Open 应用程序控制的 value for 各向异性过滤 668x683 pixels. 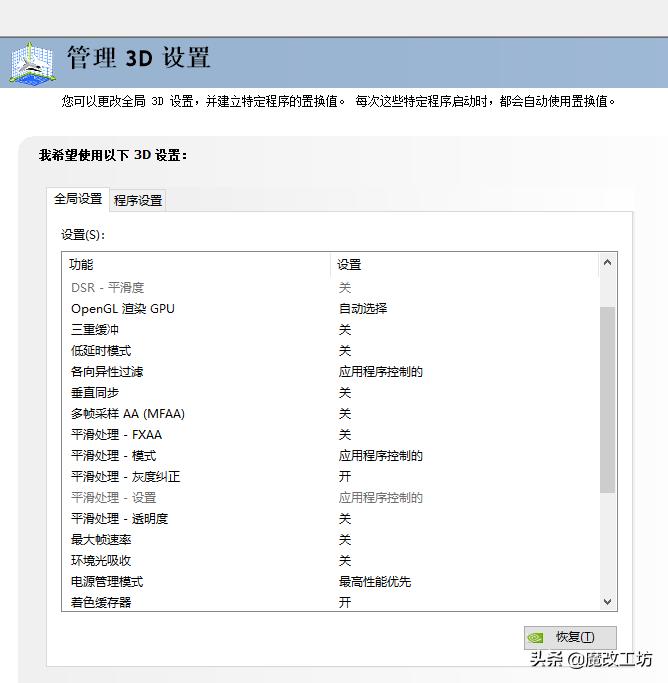click(x=381, y=372)
